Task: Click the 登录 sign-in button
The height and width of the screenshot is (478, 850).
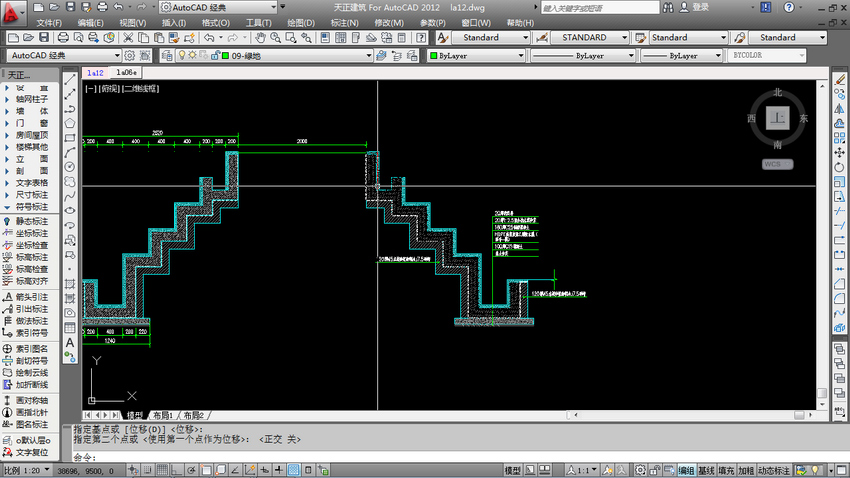Action: 694,7
